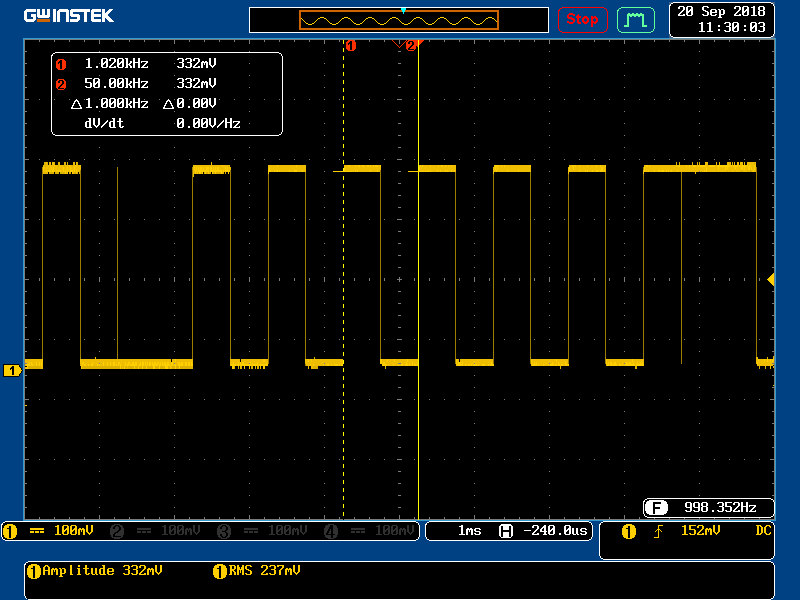
Task: Click the GW Instek logo
Action: point(68,16)
